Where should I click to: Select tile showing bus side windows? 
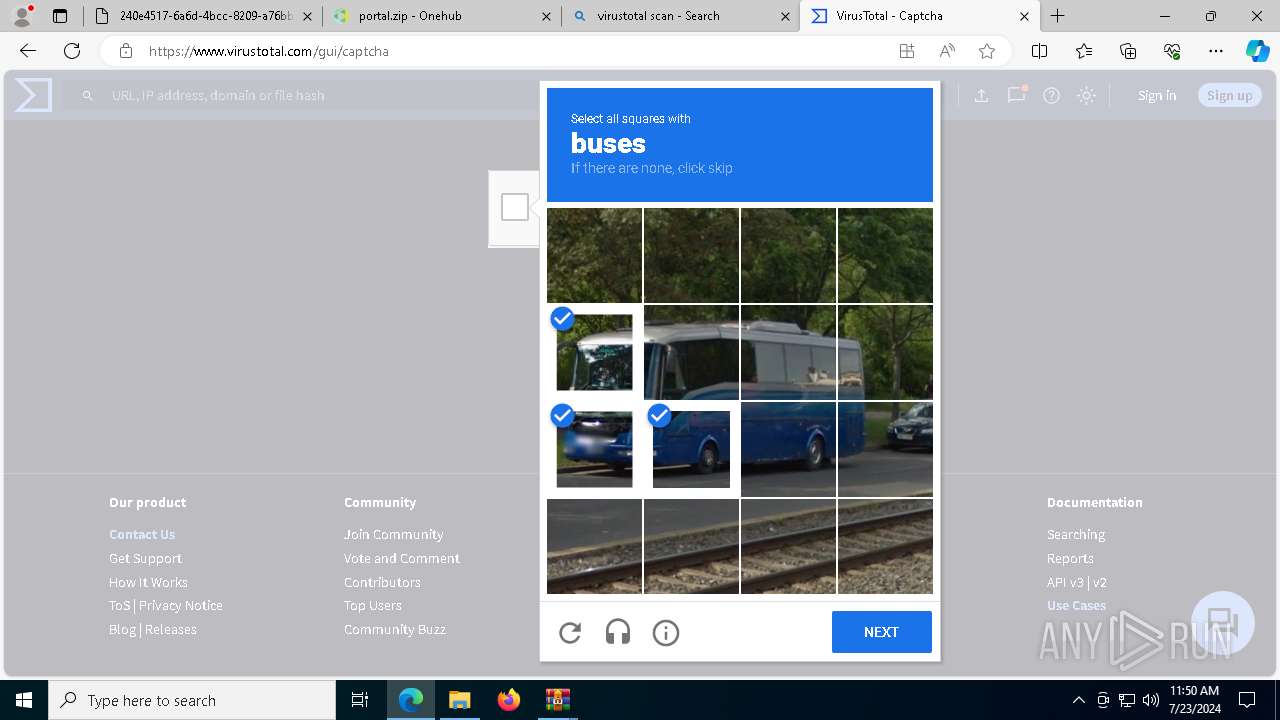[788, 352]
